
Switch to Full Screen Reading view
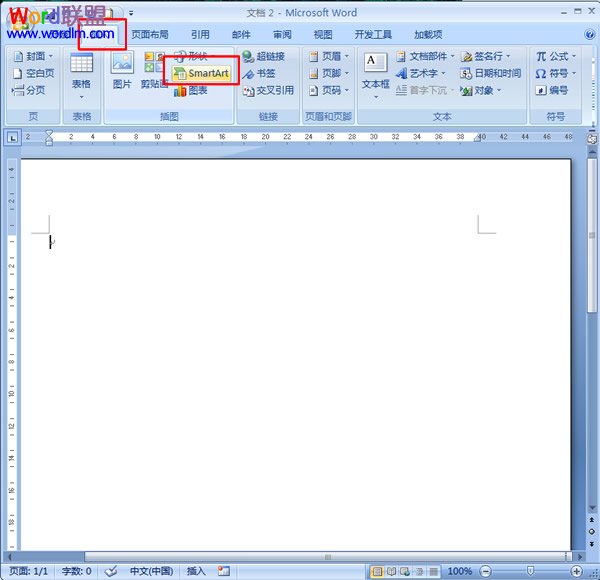(x=391, y=572)
